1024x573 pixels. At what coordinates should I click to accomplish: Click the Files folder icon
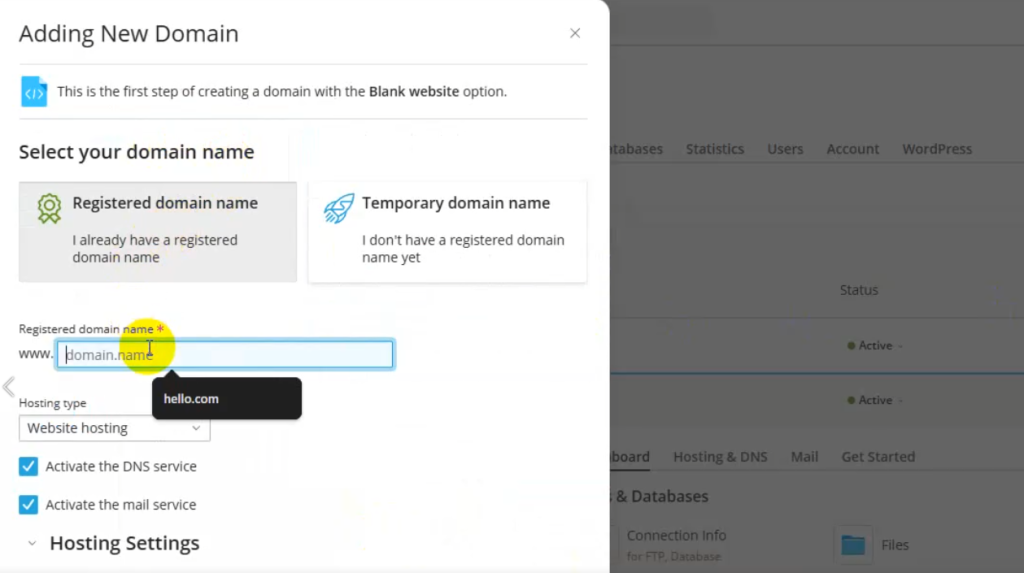pyautogui.click(x=853, y=545)
